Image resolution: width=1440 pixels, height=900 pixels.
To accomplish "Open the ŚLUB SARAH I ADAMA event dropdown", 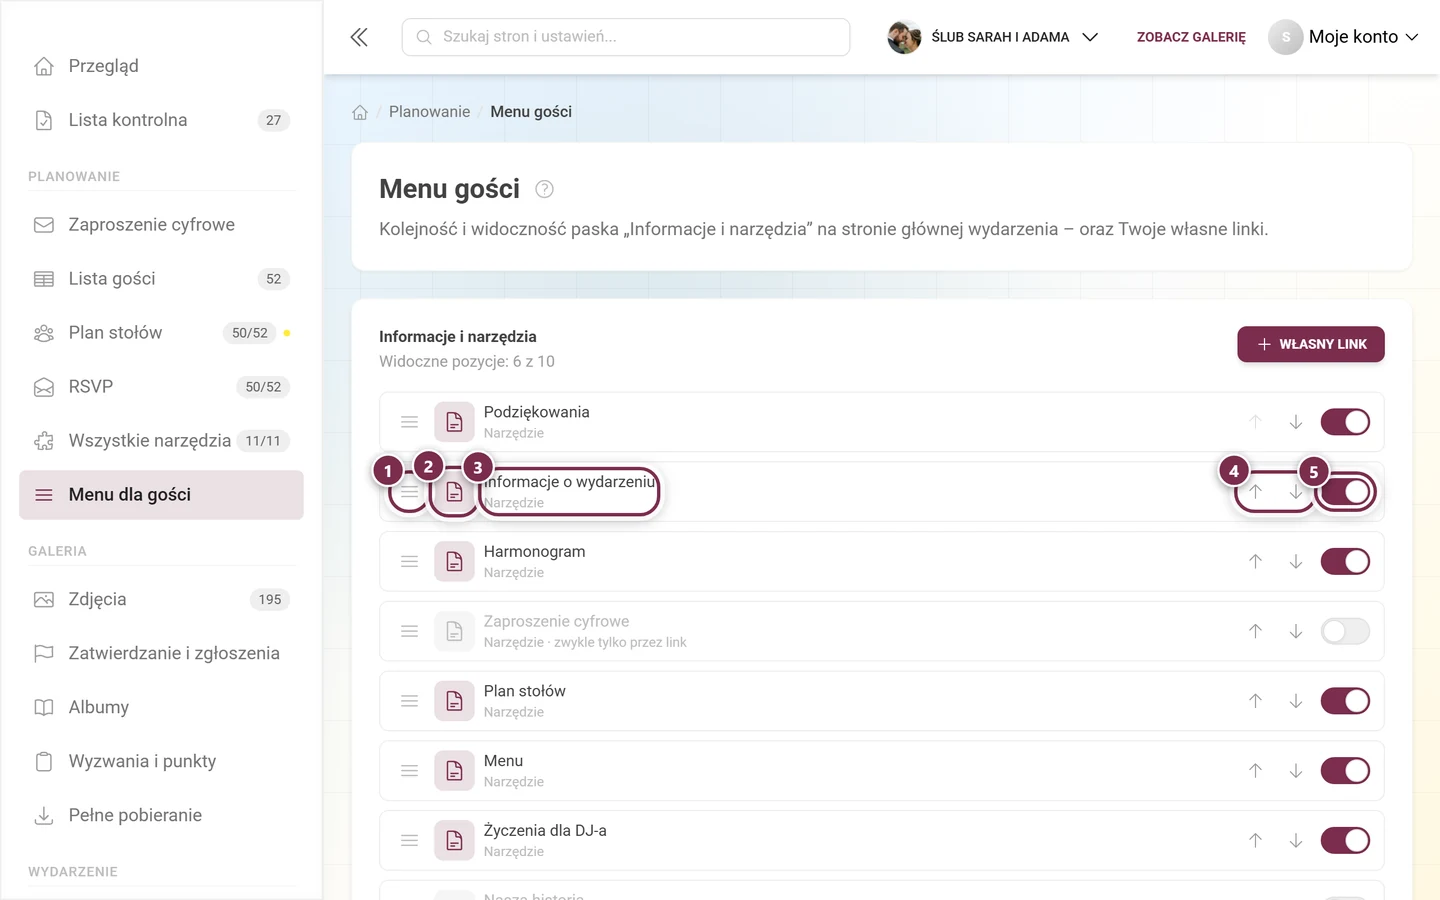I will pos(993,37).
